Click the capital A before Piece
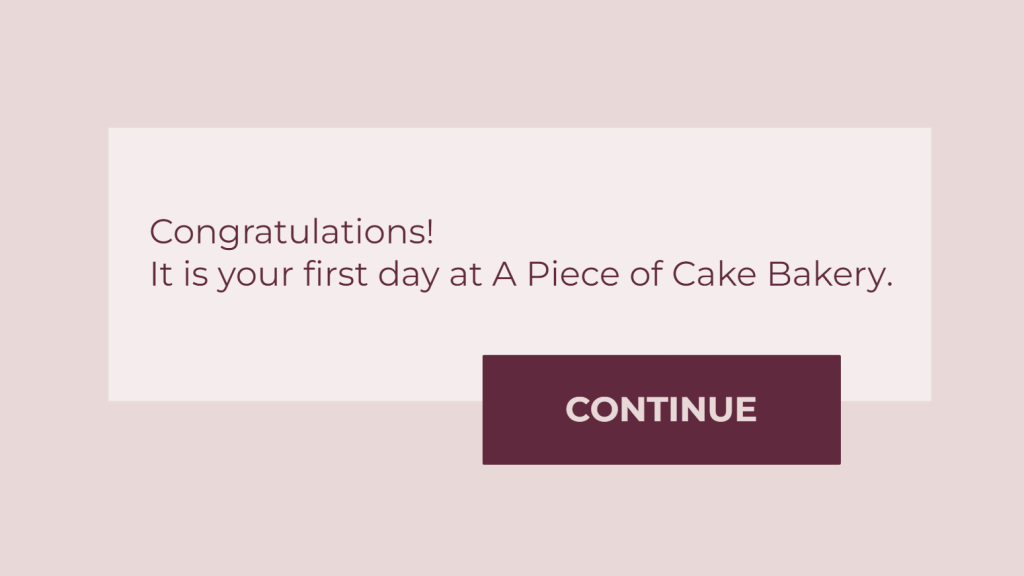The width and height of the screenshot is (1024, 576). [x=504, y=274]
